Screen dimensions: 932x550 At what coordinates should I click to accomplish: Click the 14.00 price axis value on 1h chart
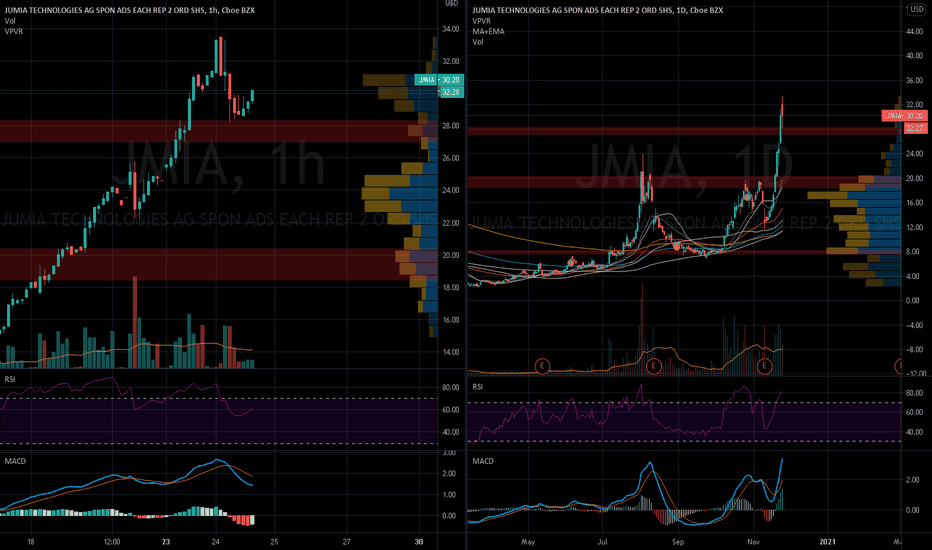click(451, 351)
